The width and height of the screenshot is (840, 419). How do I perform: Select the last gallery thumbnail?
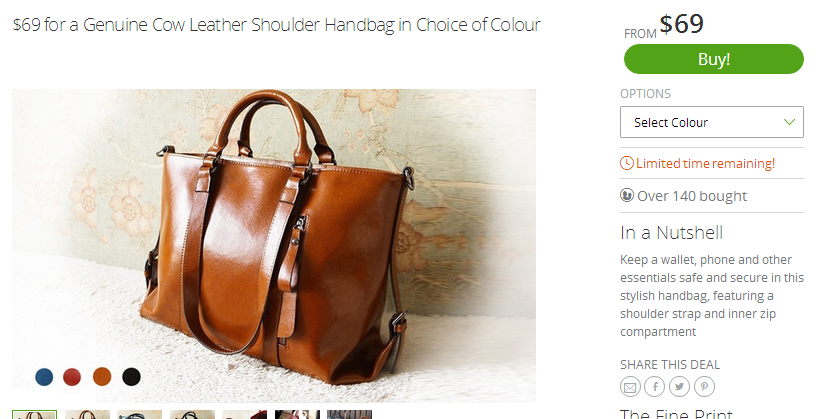coord(350,415)
